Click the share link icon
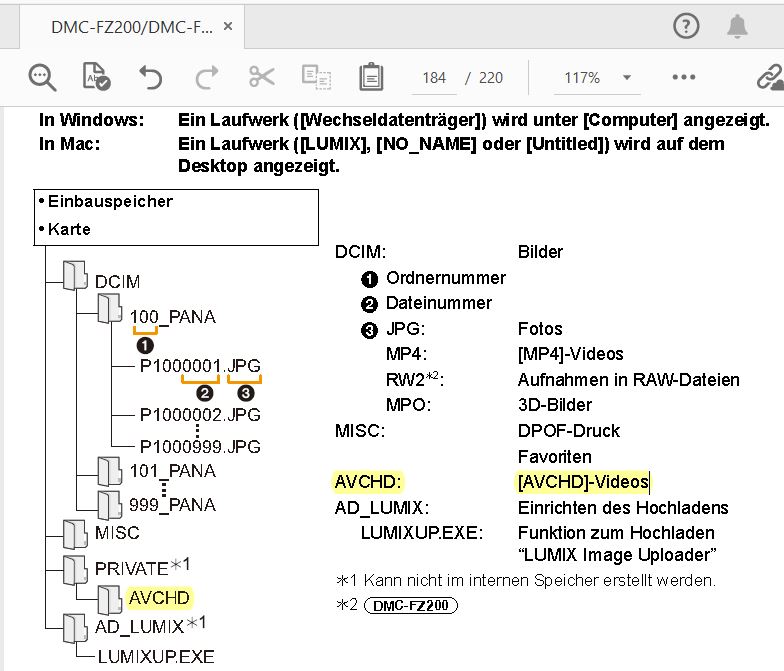This screenshot has height=671, width=784. pyautogui.click(x=768, y=77)
